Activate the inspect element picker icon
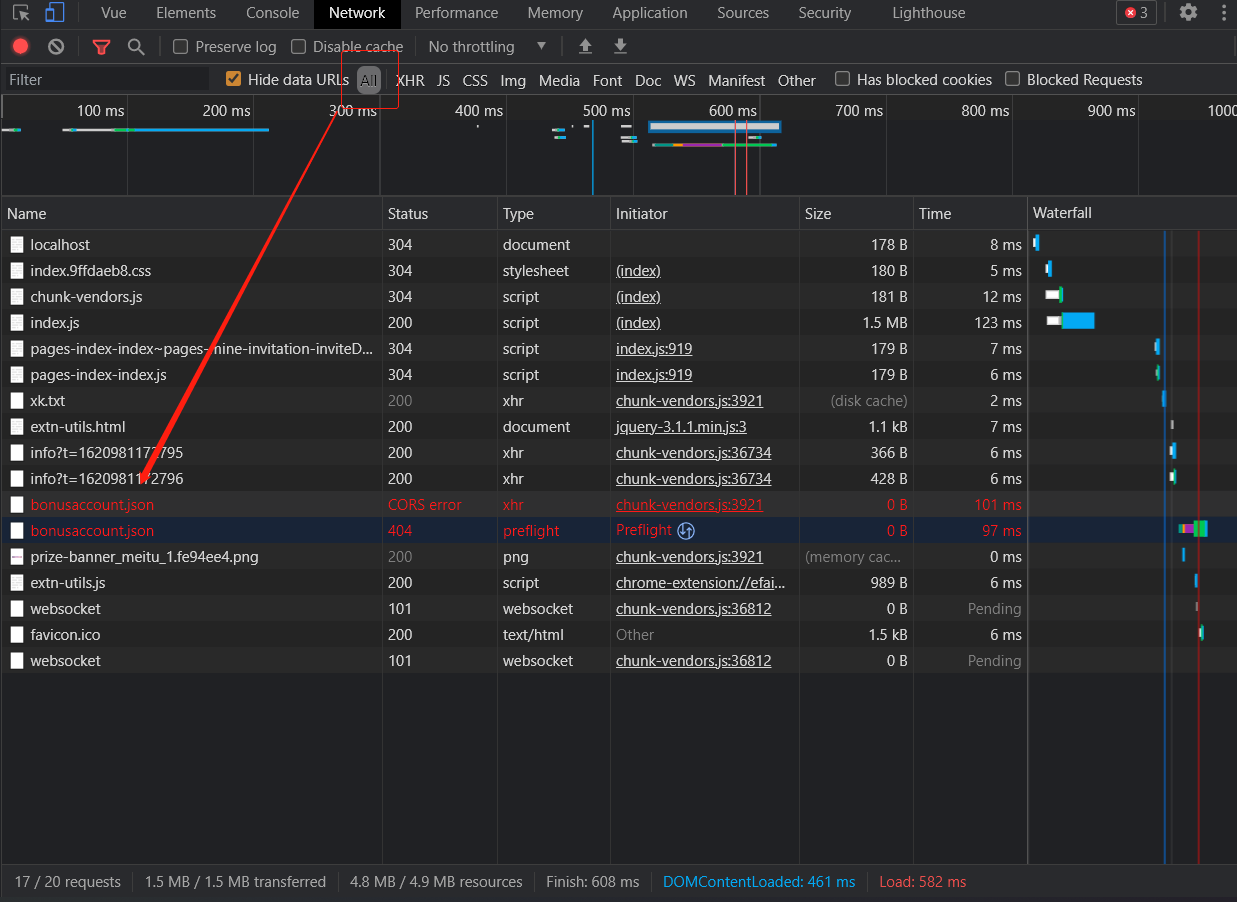Screen dimensions: 1237x902 [21, 13]
